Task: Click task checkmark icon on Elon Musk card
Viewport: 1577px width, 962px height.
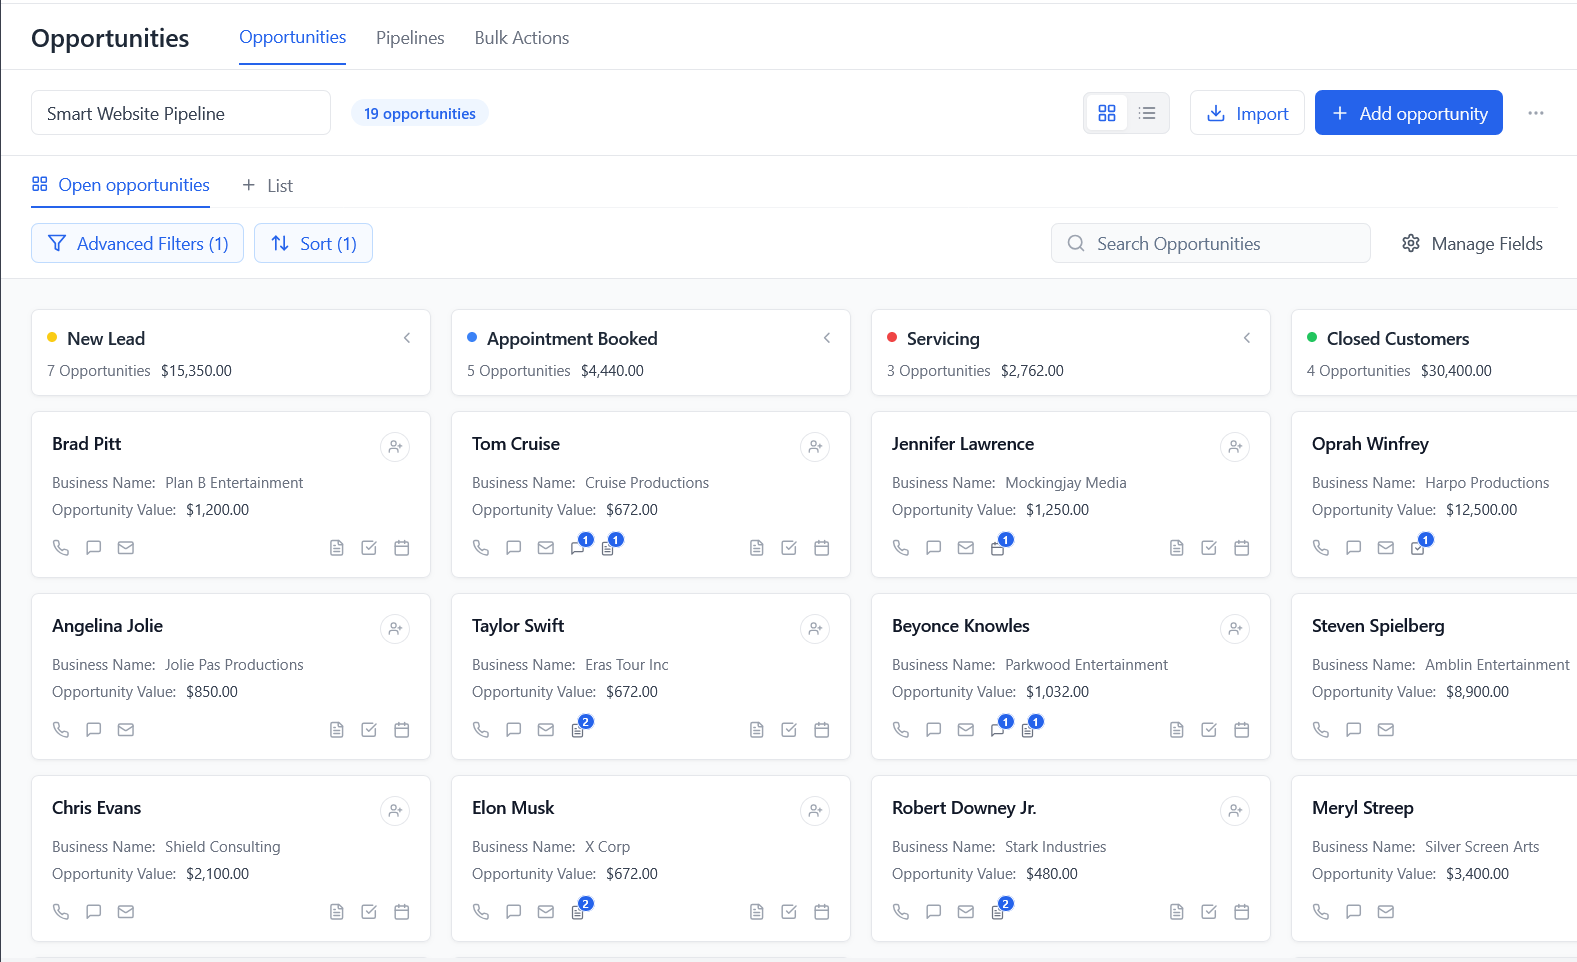Action: [789, 912]
